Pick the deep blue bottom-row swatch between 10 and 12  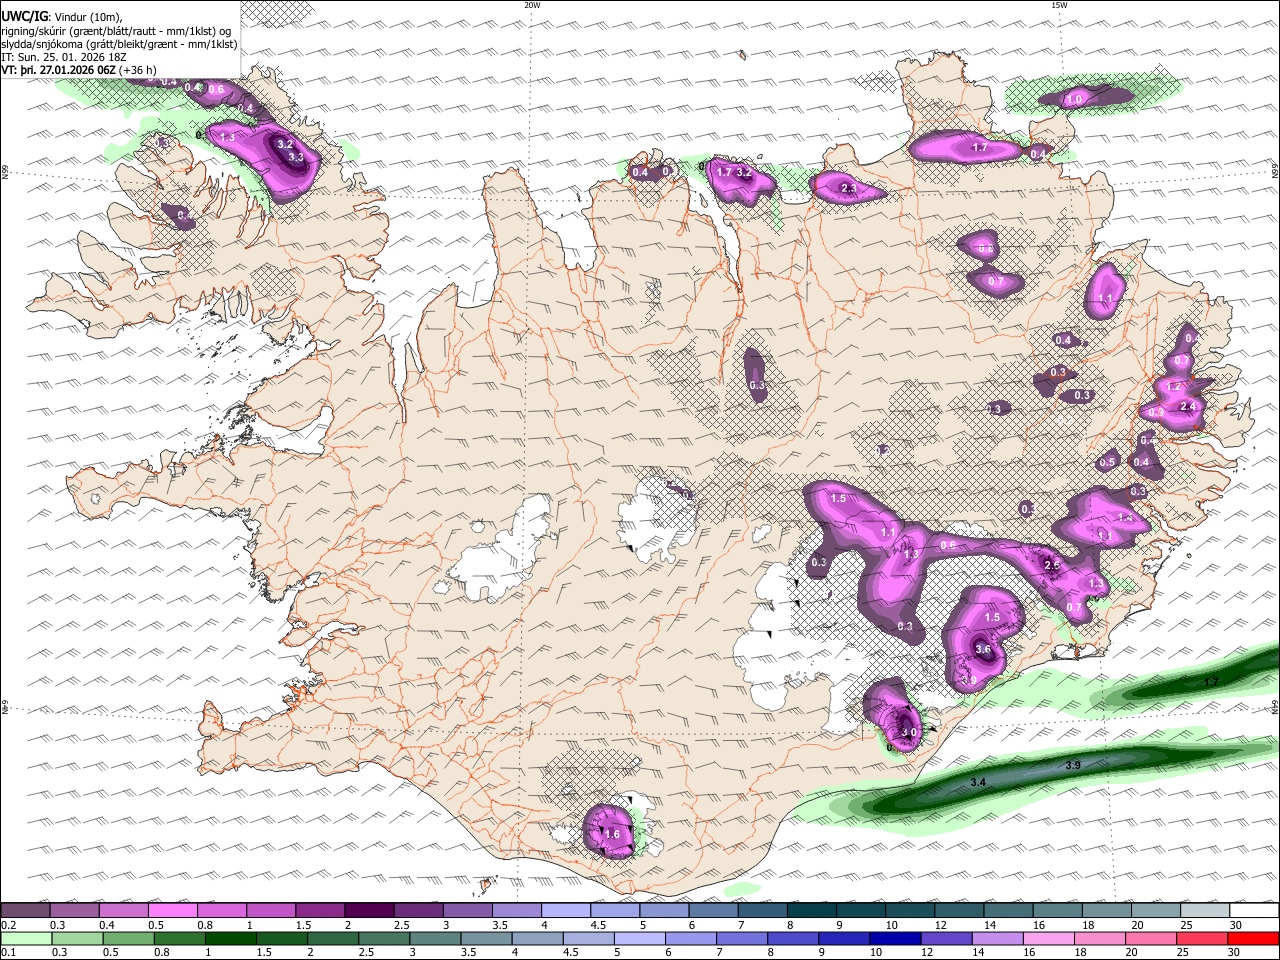point(894,939)
